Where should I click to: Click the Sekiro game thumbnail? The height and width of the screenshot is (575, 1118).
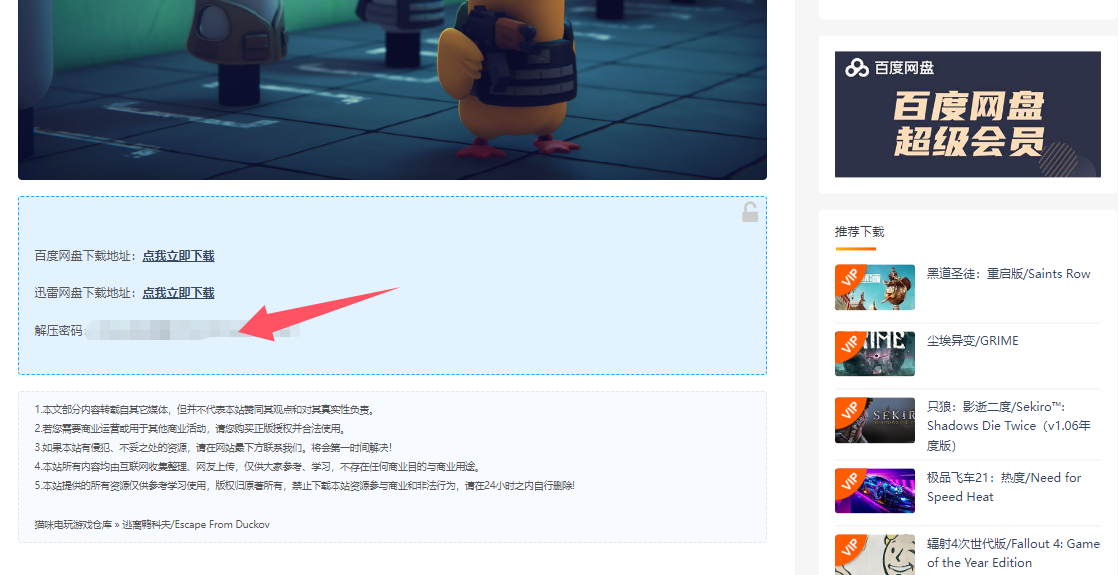pos(874,420)
